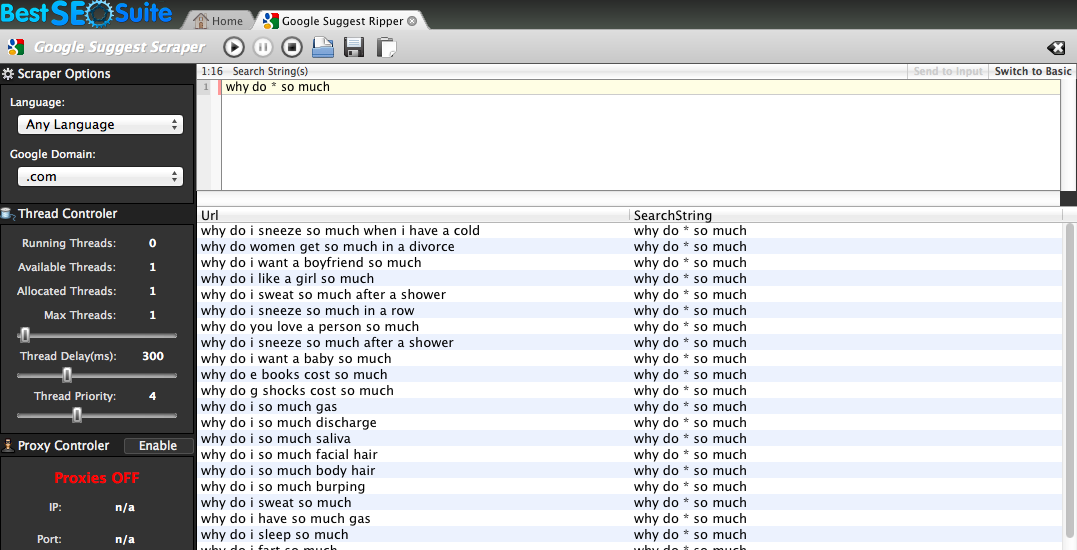Click the Send to Input button
This screenshot has width=1077, height=550.
pyautogui.click(x=948, y=71)
